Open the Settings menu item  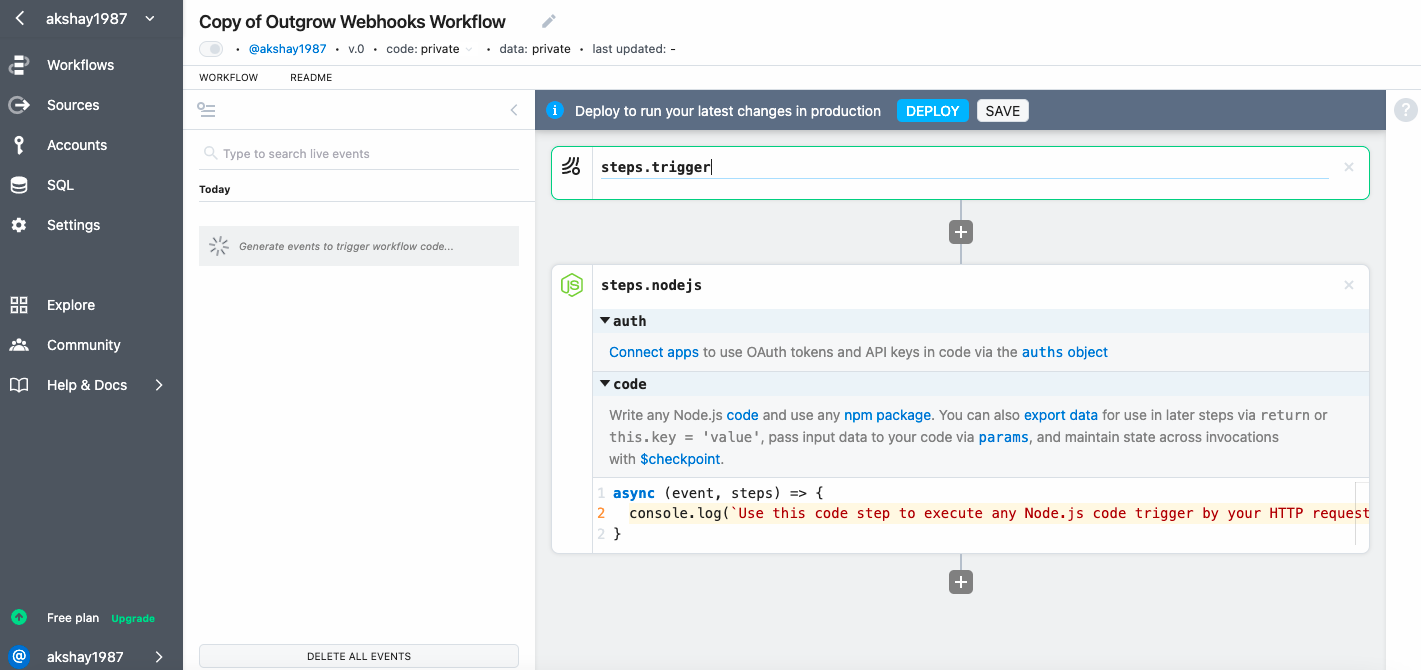pyautogui.click(x=73, y=225)
